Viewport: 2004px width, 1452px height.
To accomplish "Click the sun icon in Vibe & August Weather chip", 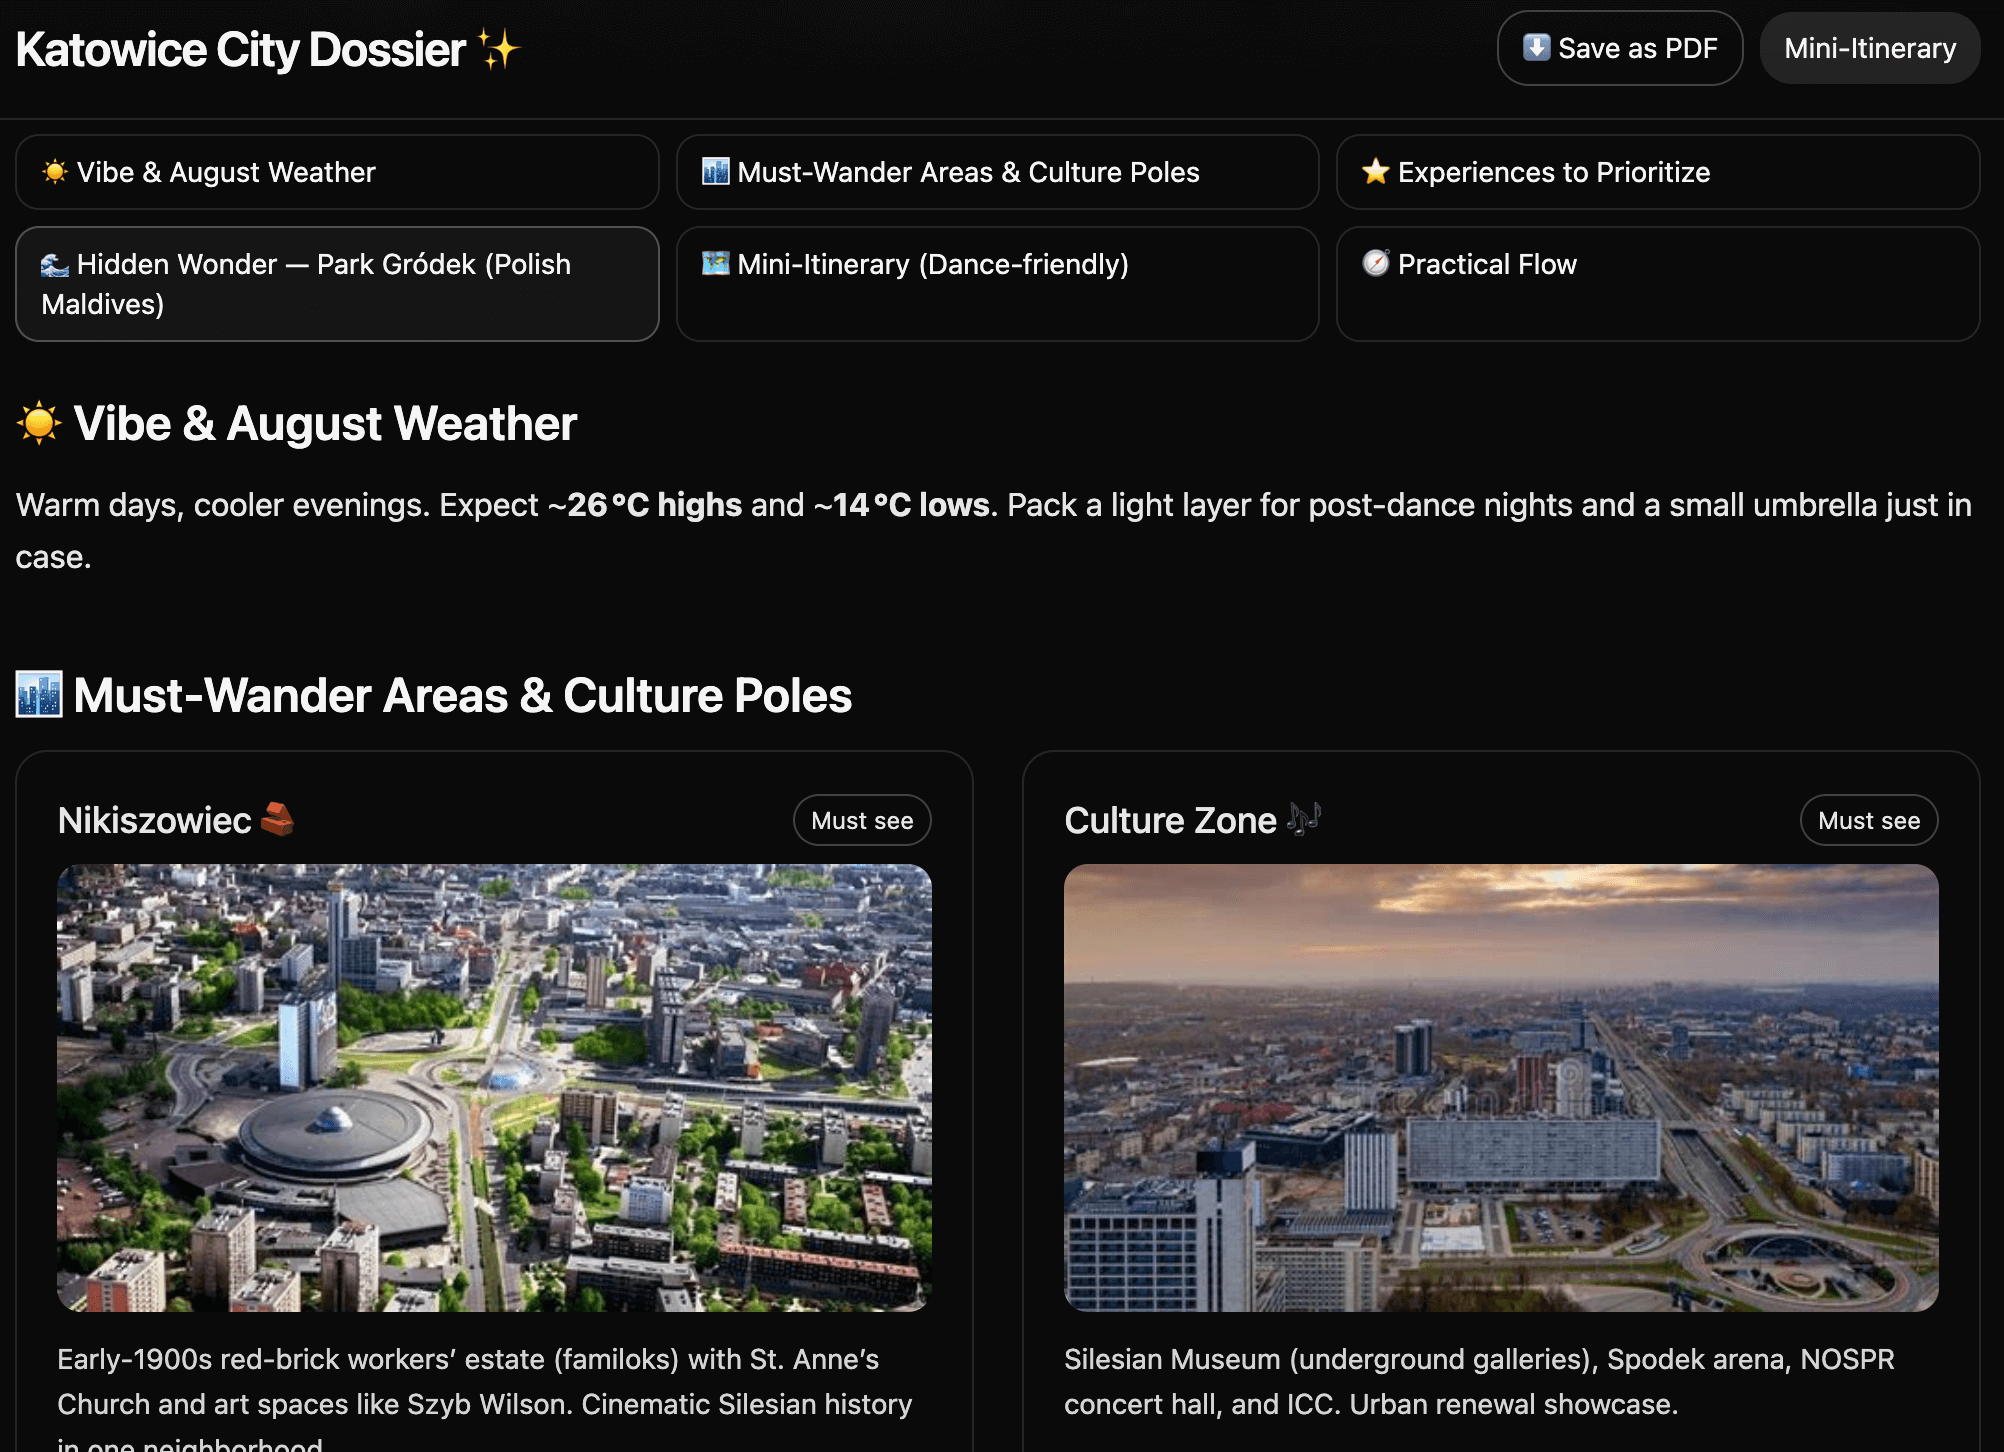I will [55, 172].
